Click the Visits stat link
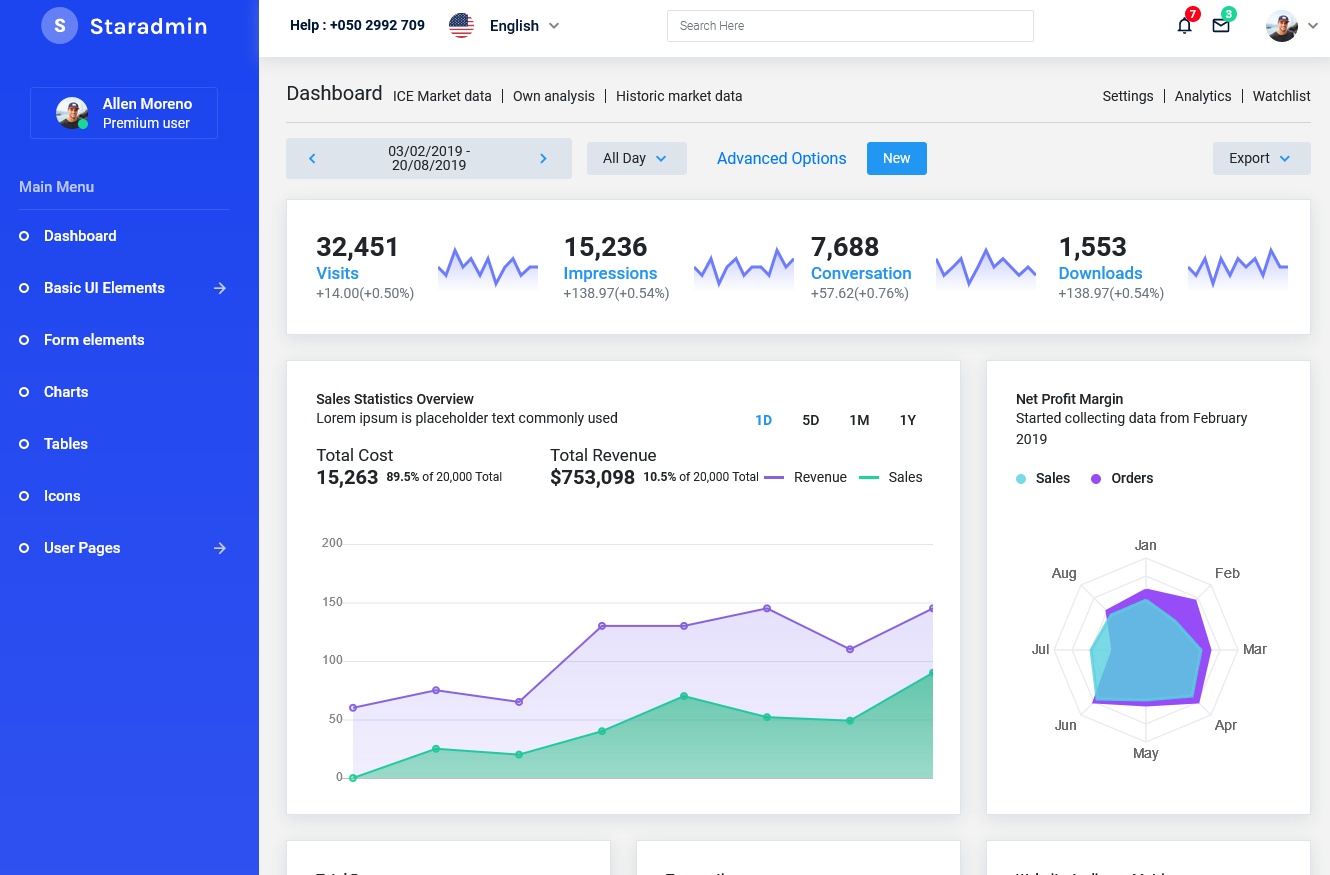Image resolution: width=1330 pixels, height=875 pixels. (337, 273)
